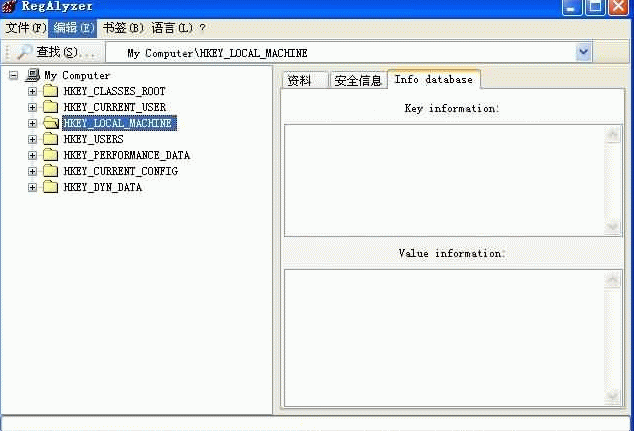This screenshot has width=634, height=431.
Task: Expand the HKEY_CURRENT_USER node
Action: click(32, 108)
